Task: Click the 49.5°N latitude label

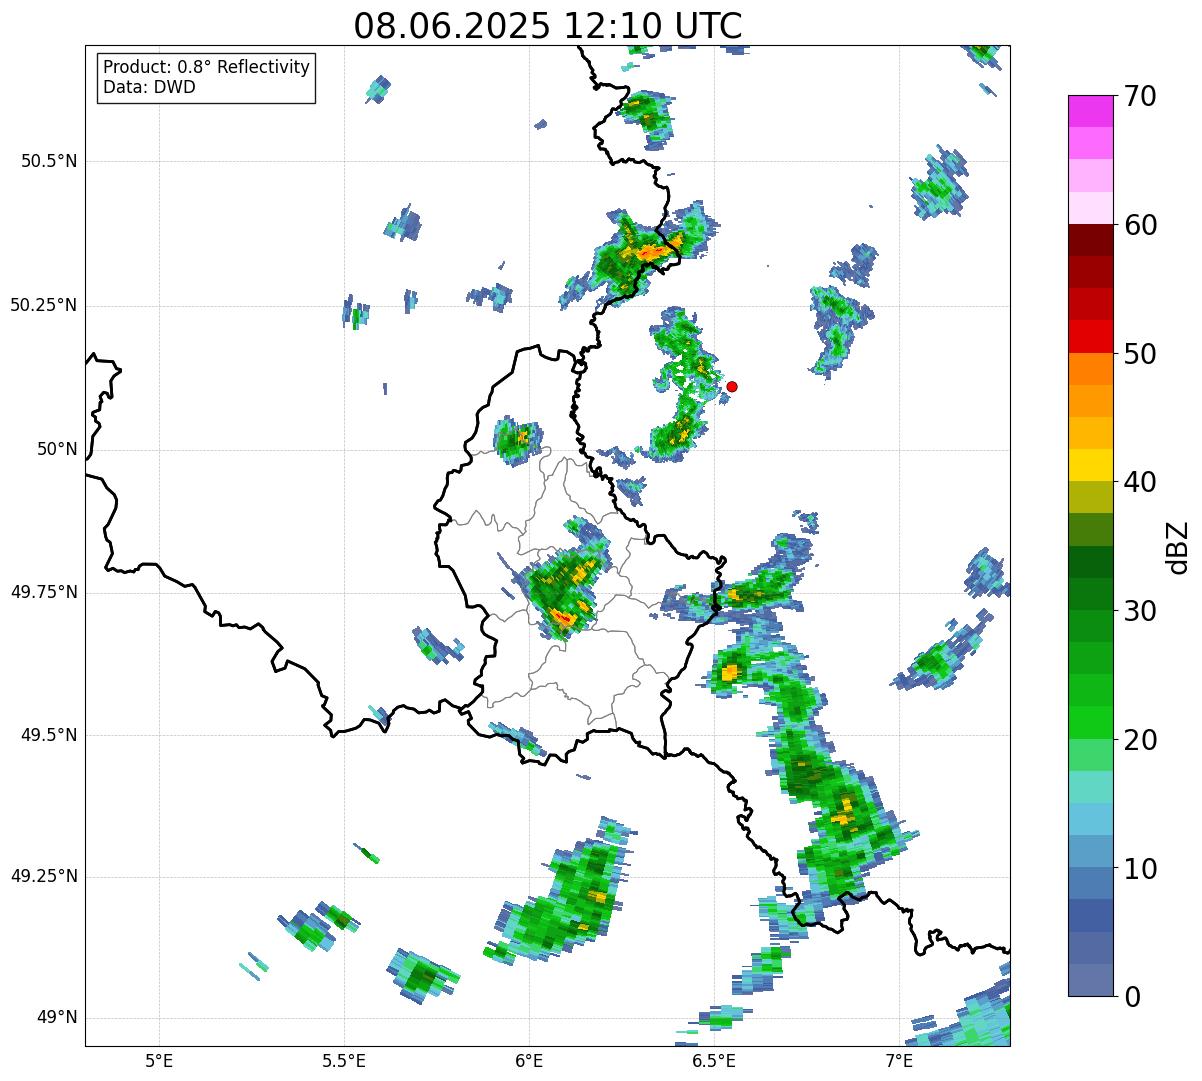Action: [x=50, y=735]
